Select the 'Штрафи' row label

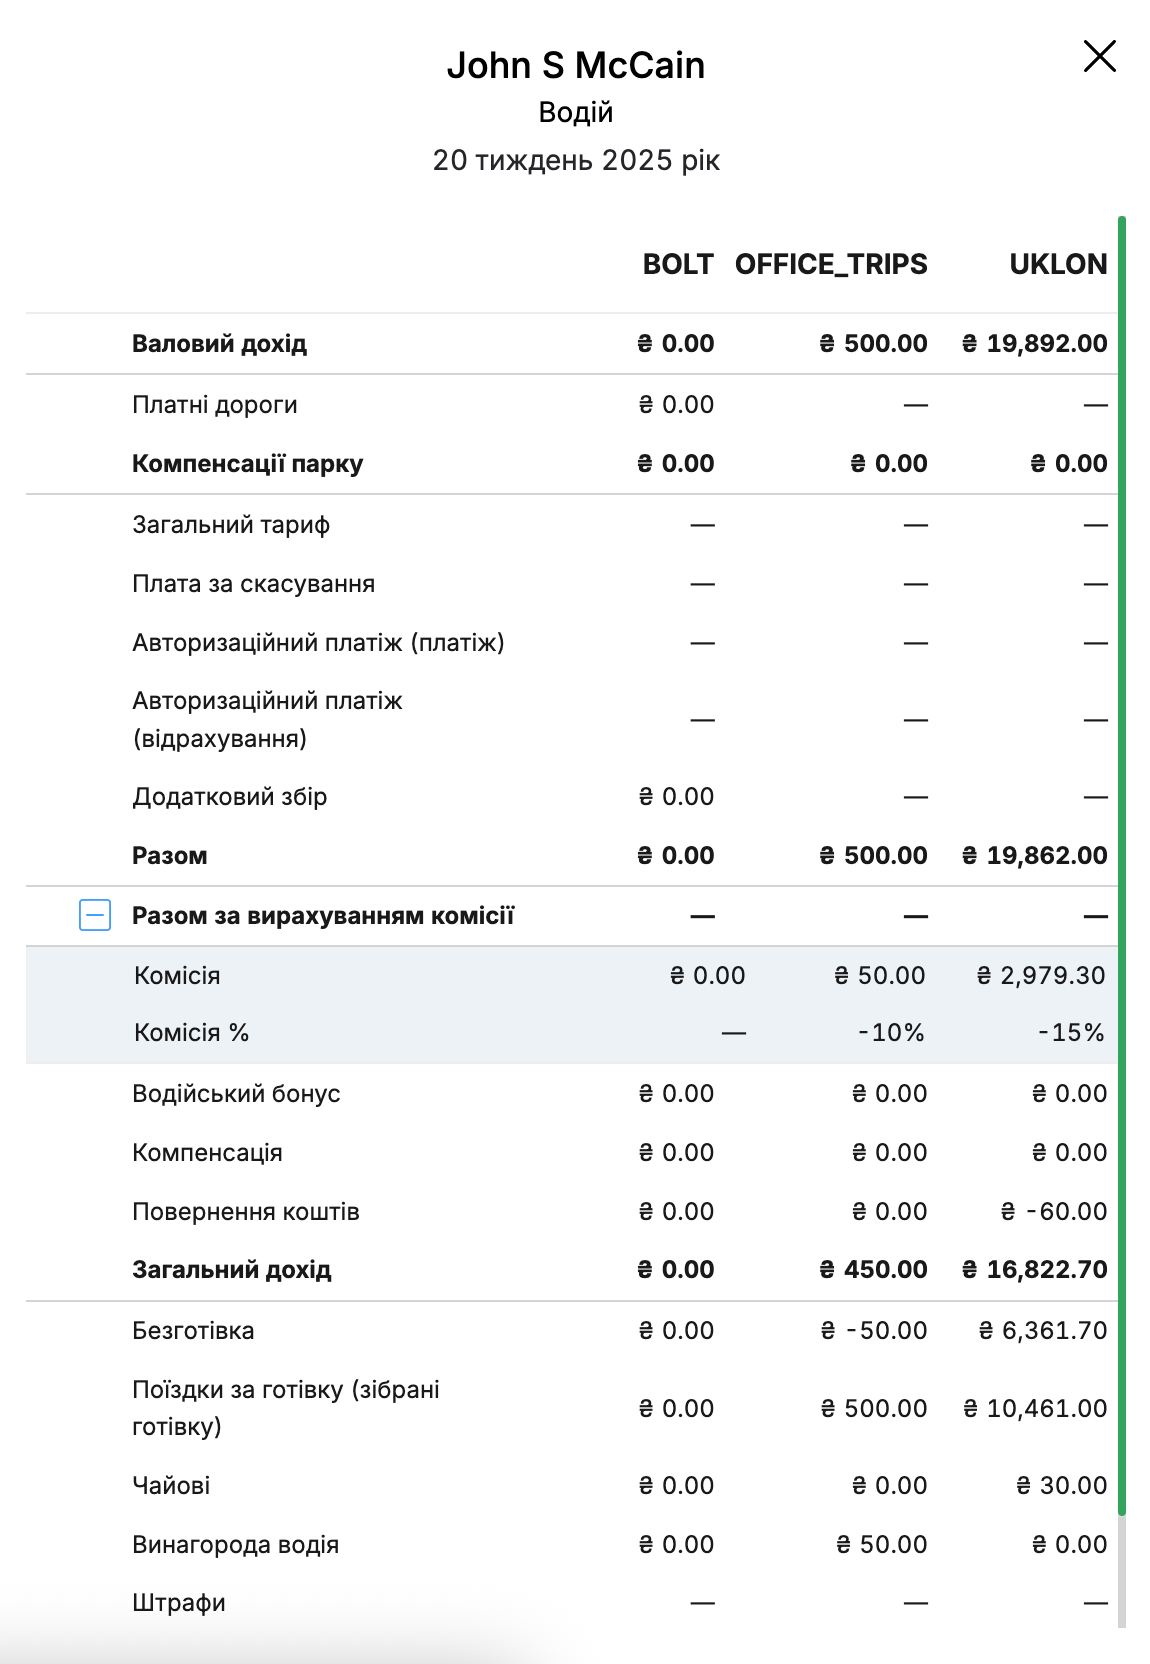tap(179, 1603)
